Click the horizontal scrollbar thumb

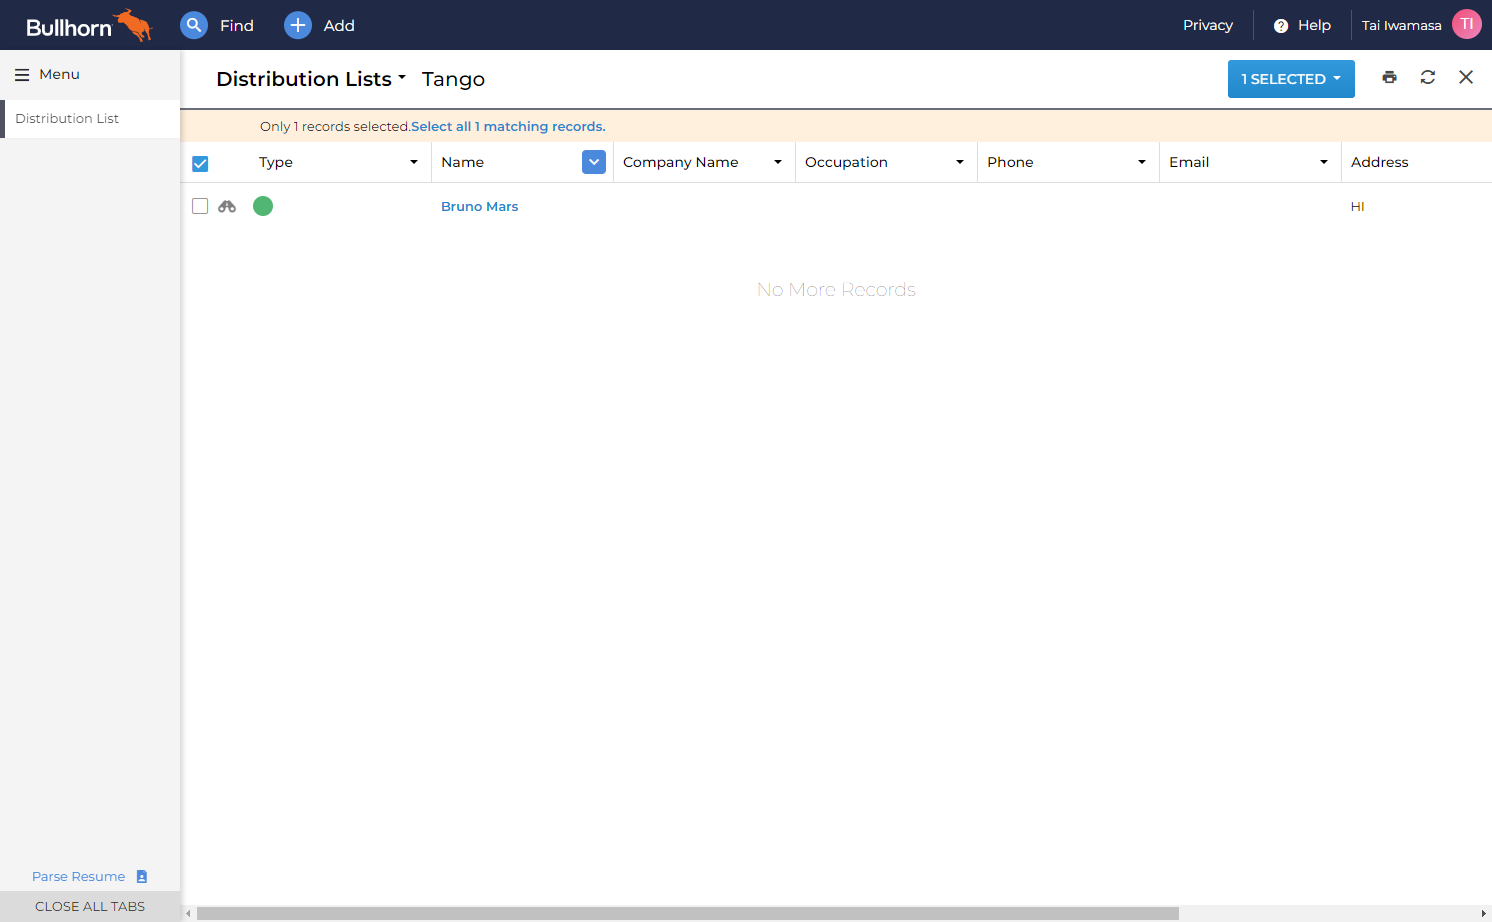(x=688, y=914)
